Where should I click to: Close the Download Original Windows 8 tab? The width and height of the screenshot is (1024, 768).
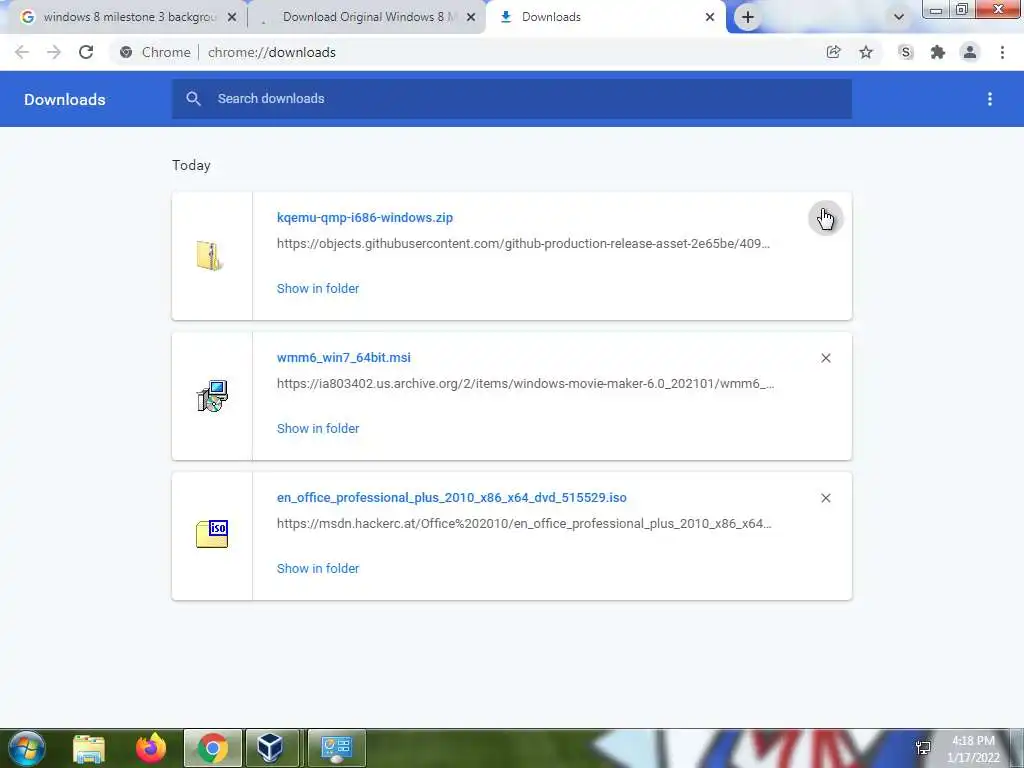[471, 18]
